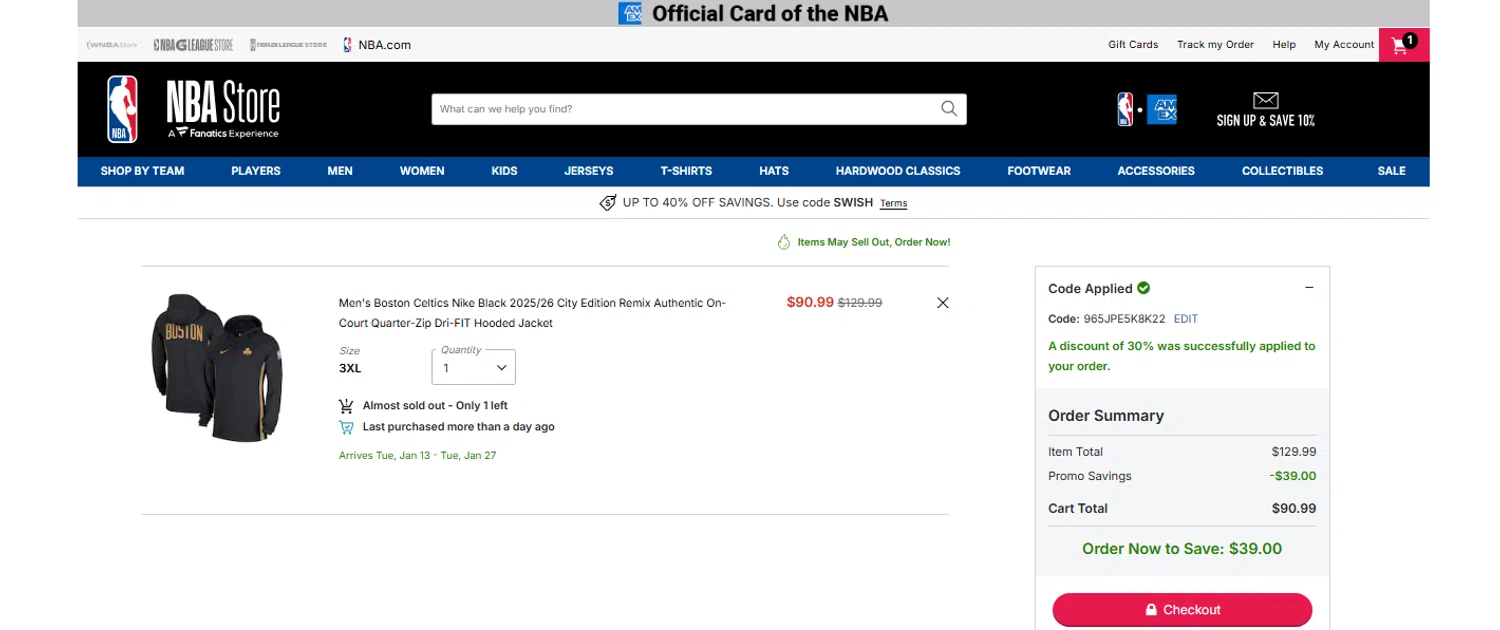Click the Order Summary heading
The image size is (1500, 630).
point(1106,416)
